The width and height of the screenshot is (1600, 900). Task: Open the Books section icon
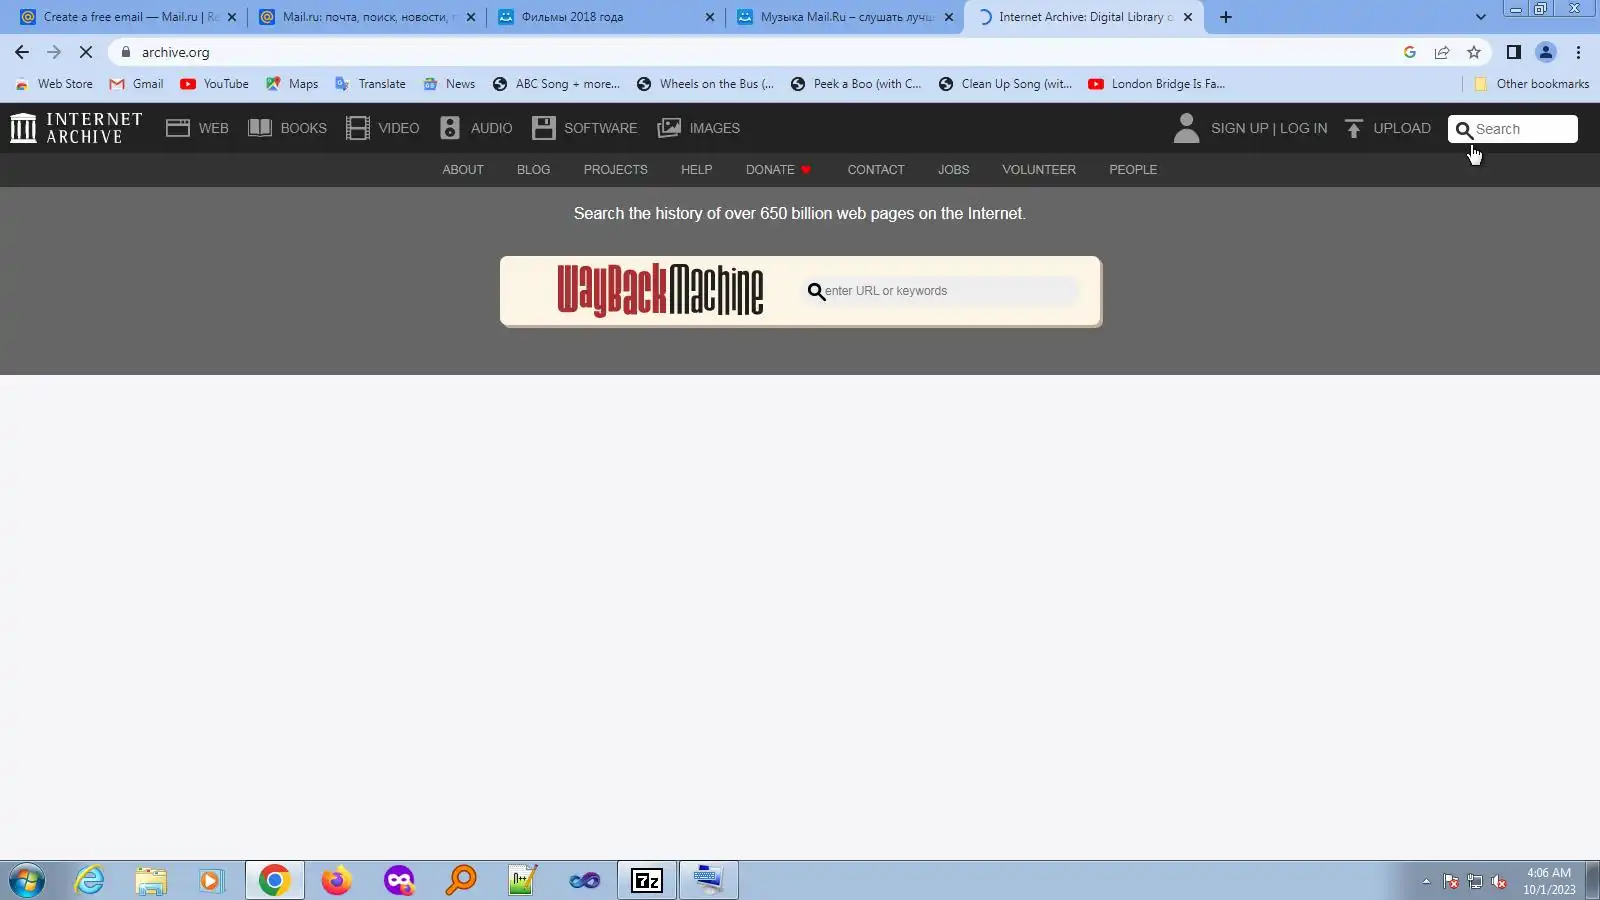[x=260, y=128]
